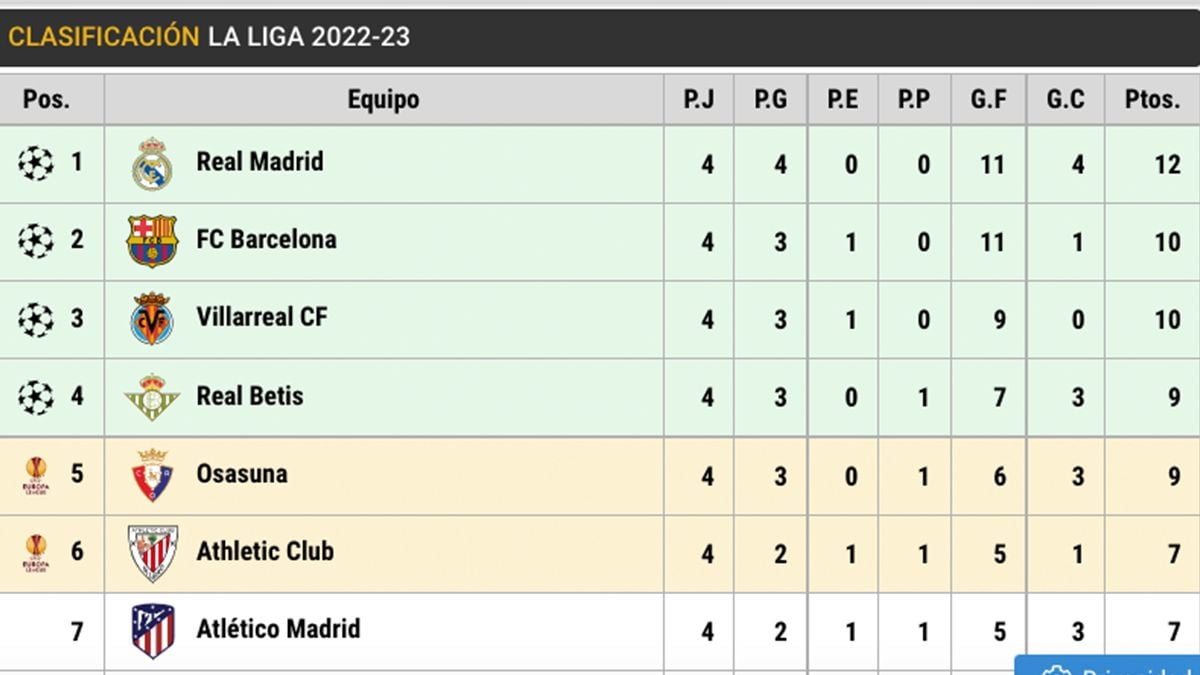The image size is (1200, 675).
Task: Click the G.F column header
Action: pyautogui.click(x=988, y=99)
